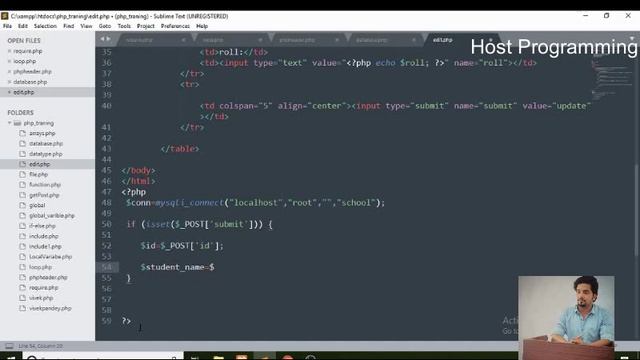640x360 pixels.
Task: Click the file icon beside global_varible.php
Action: click(x=22, y=216)
